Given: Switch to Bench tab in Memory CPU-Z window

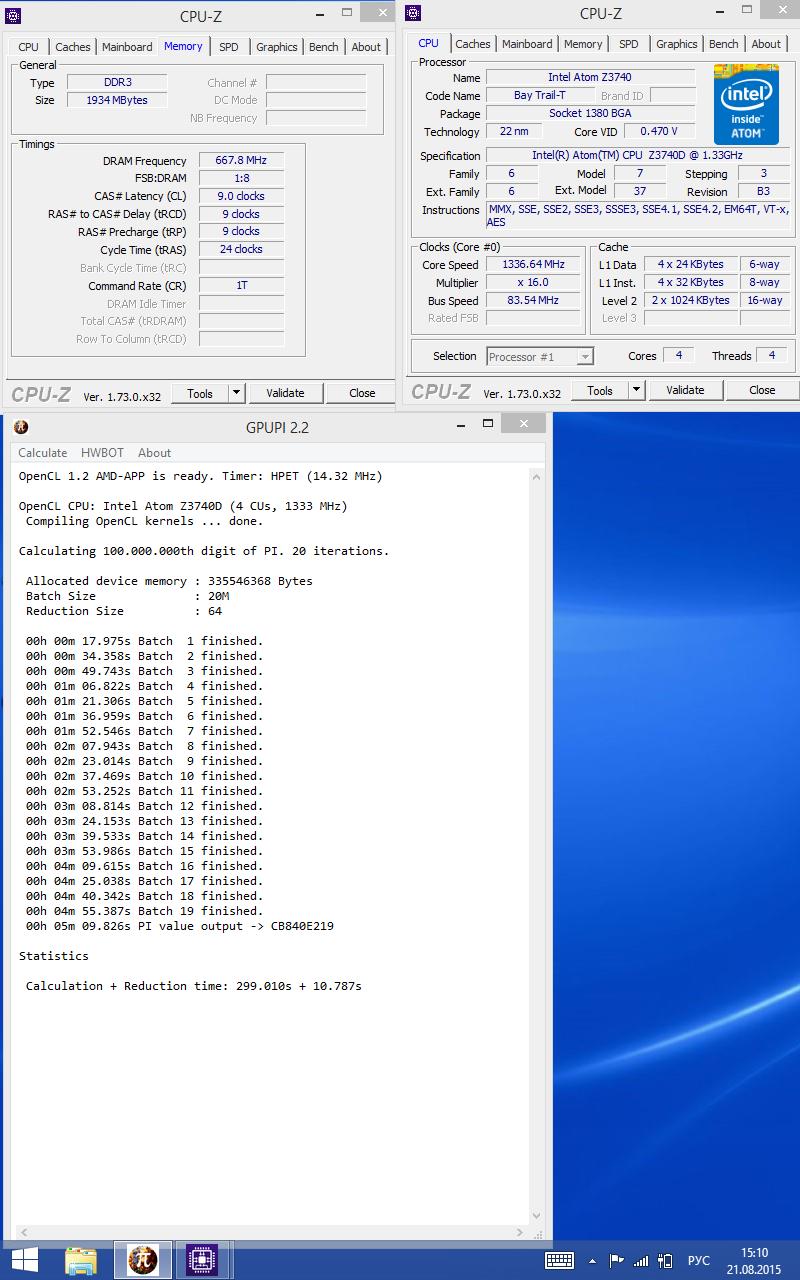Looking at the screenshot, I should point(323,47).
